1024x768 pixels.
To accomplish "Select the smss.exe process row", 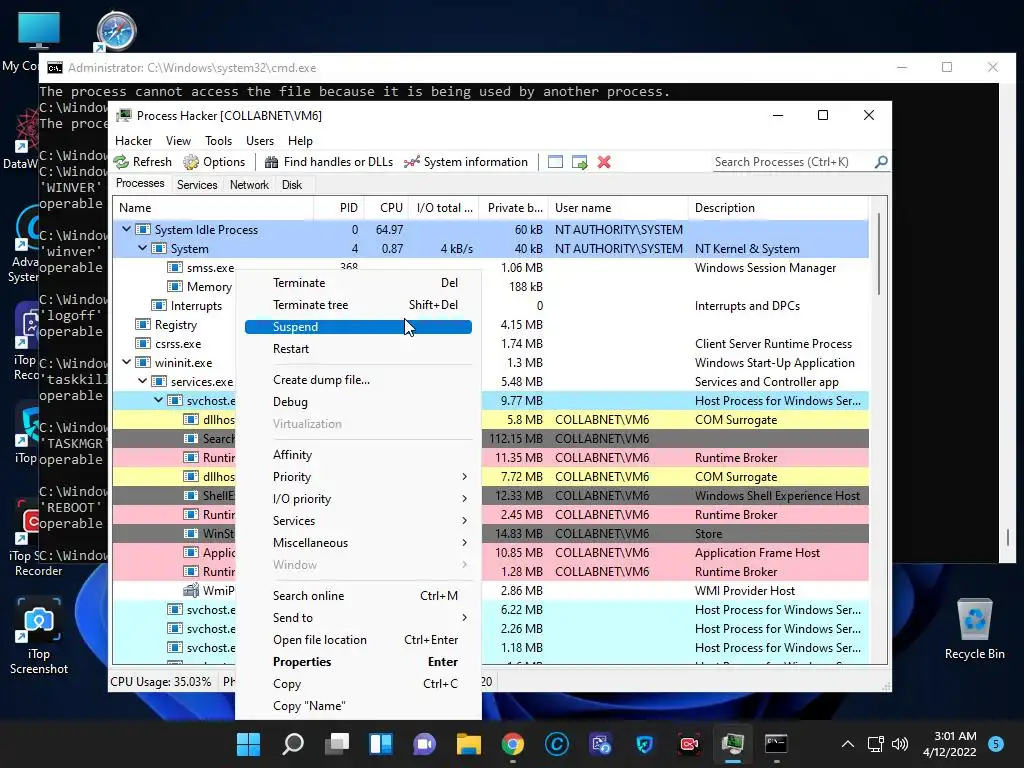I will click(x=490, y=268).
